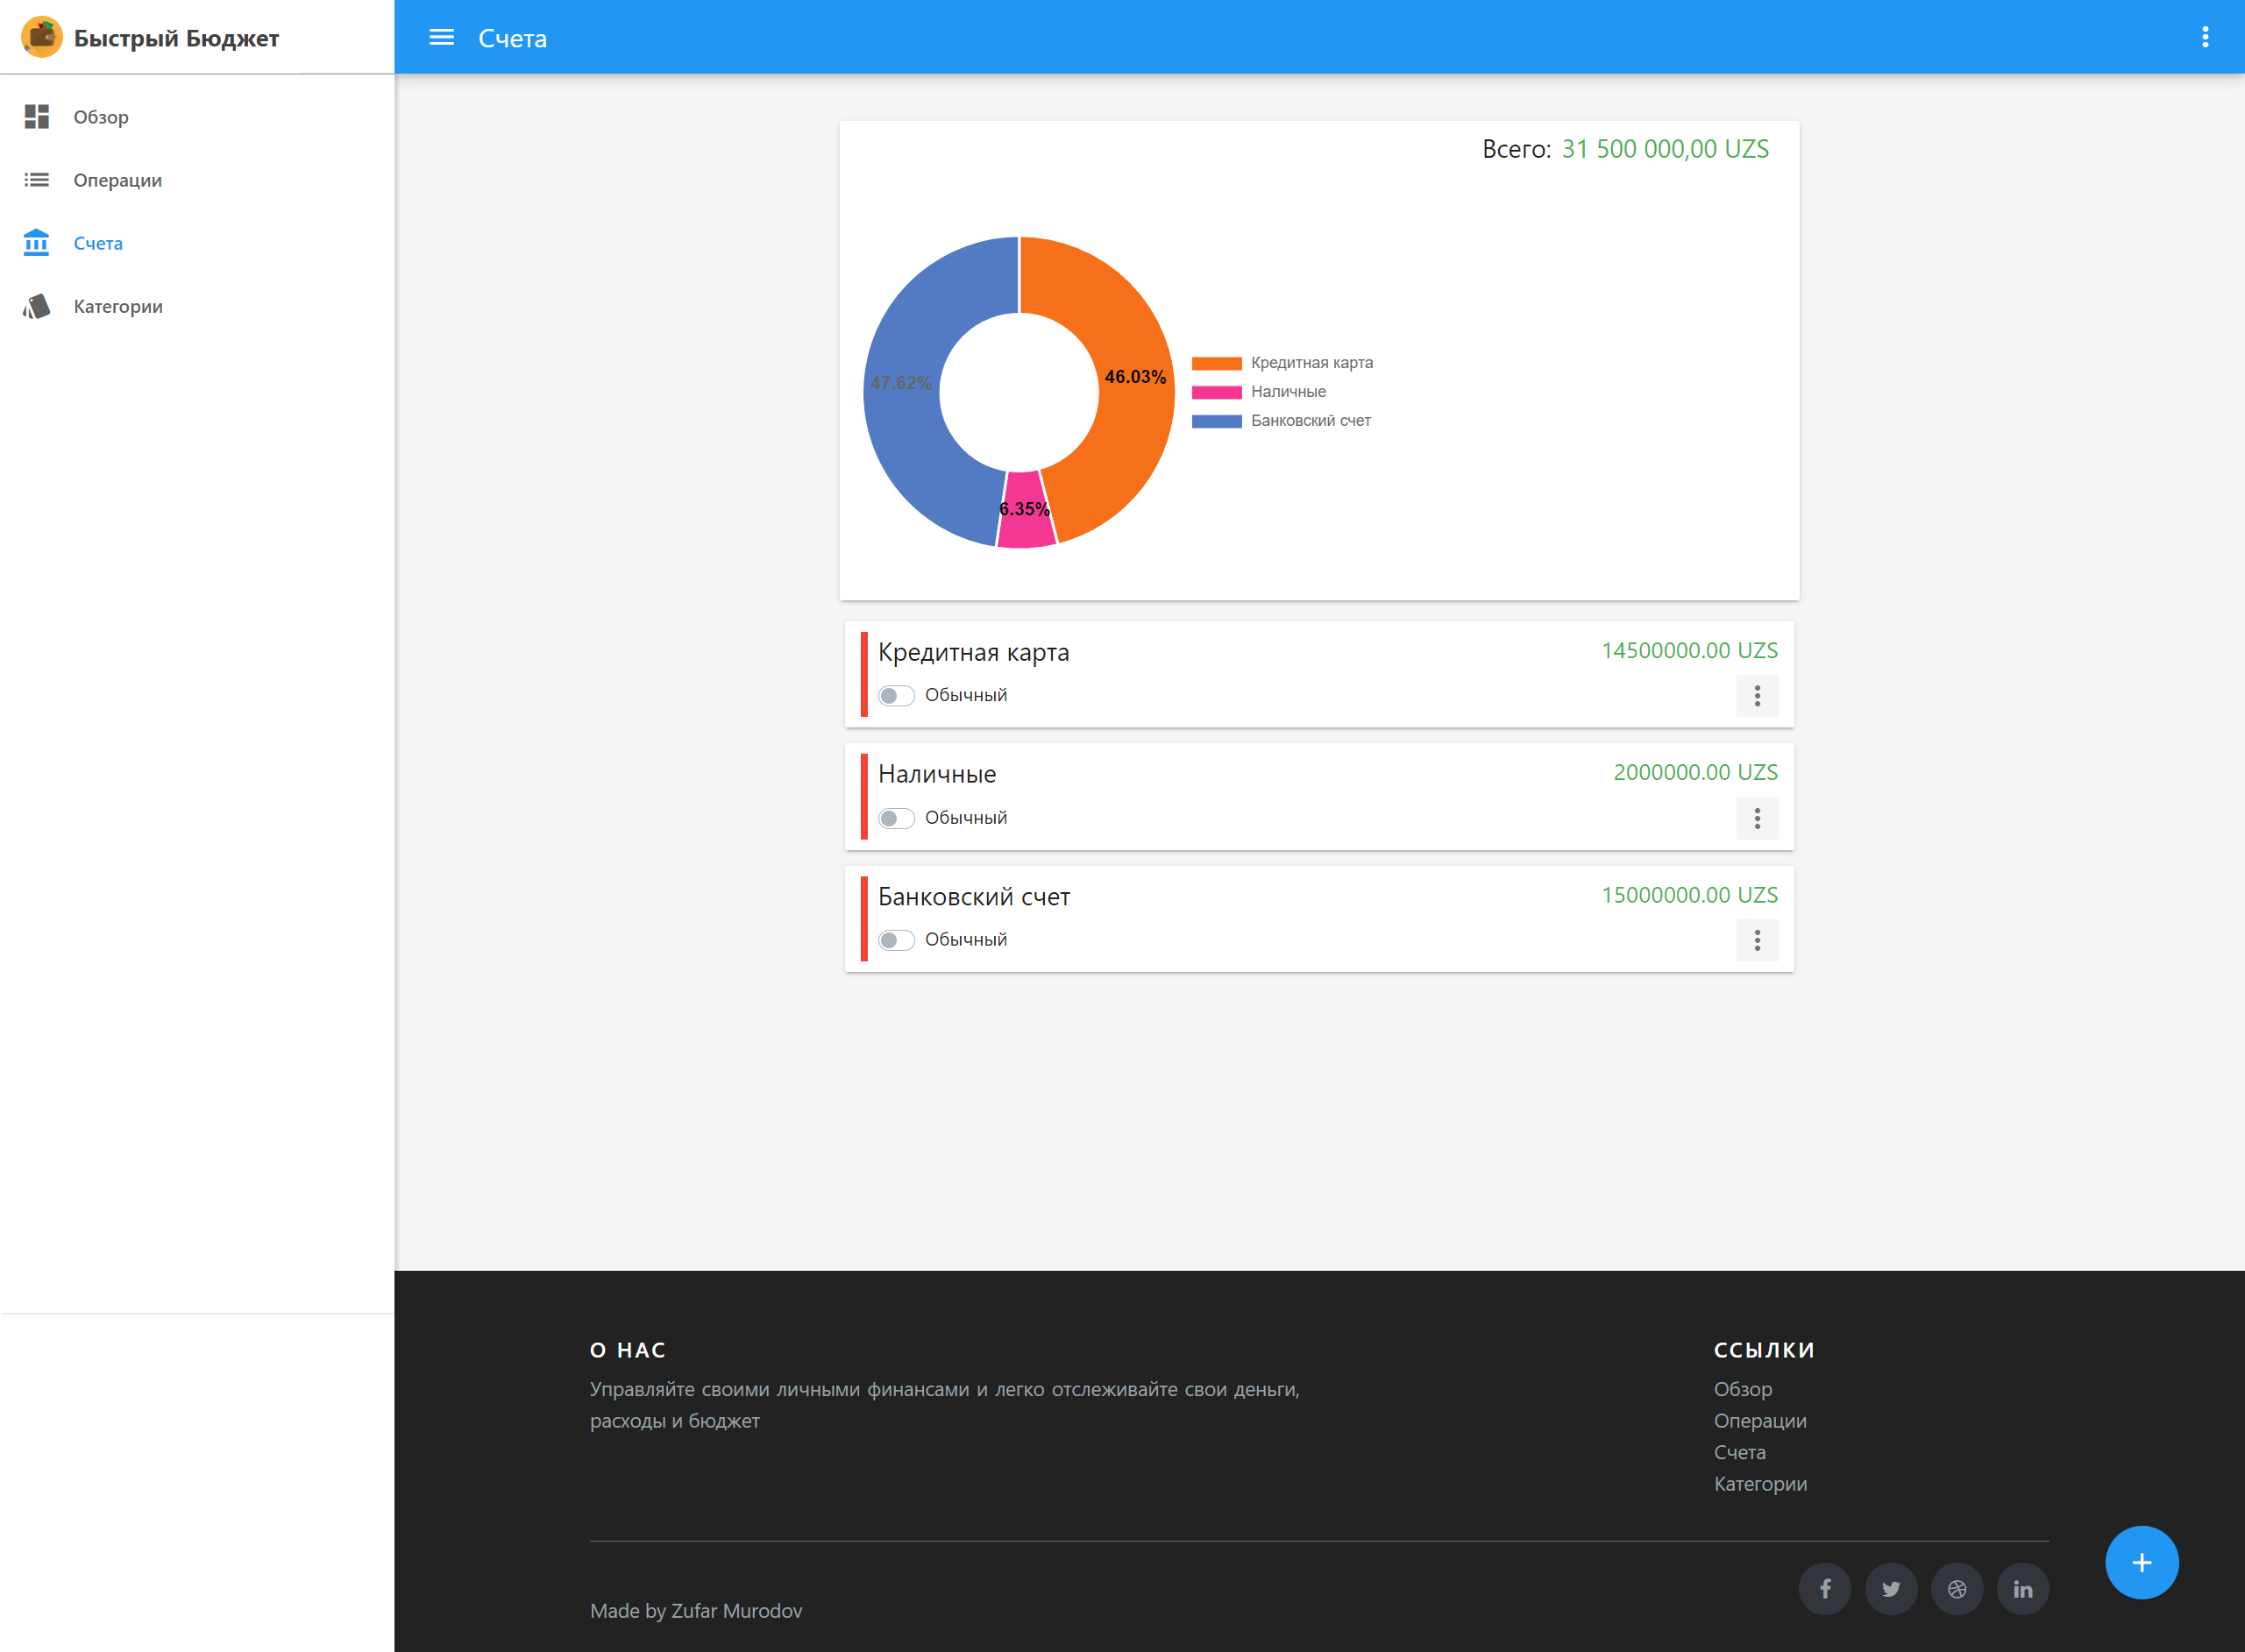
Task: Open the three-dot options menu for Банковский счет
Action: 1756,940
